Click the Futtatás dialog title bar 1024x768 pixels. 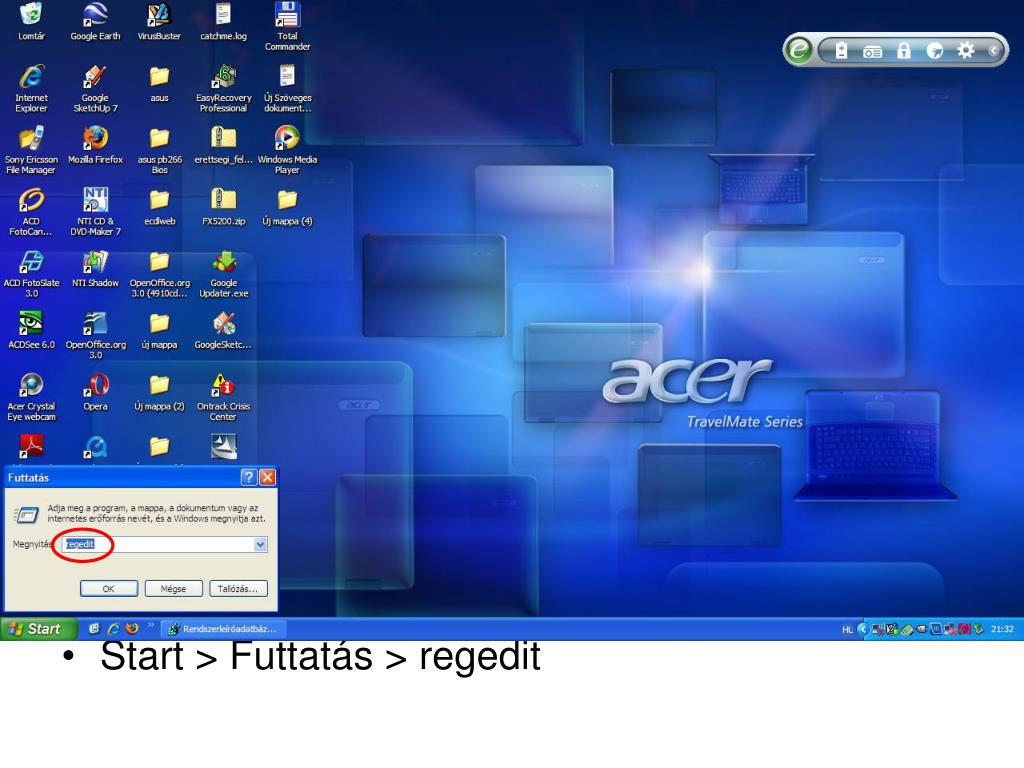pos(122,477)
